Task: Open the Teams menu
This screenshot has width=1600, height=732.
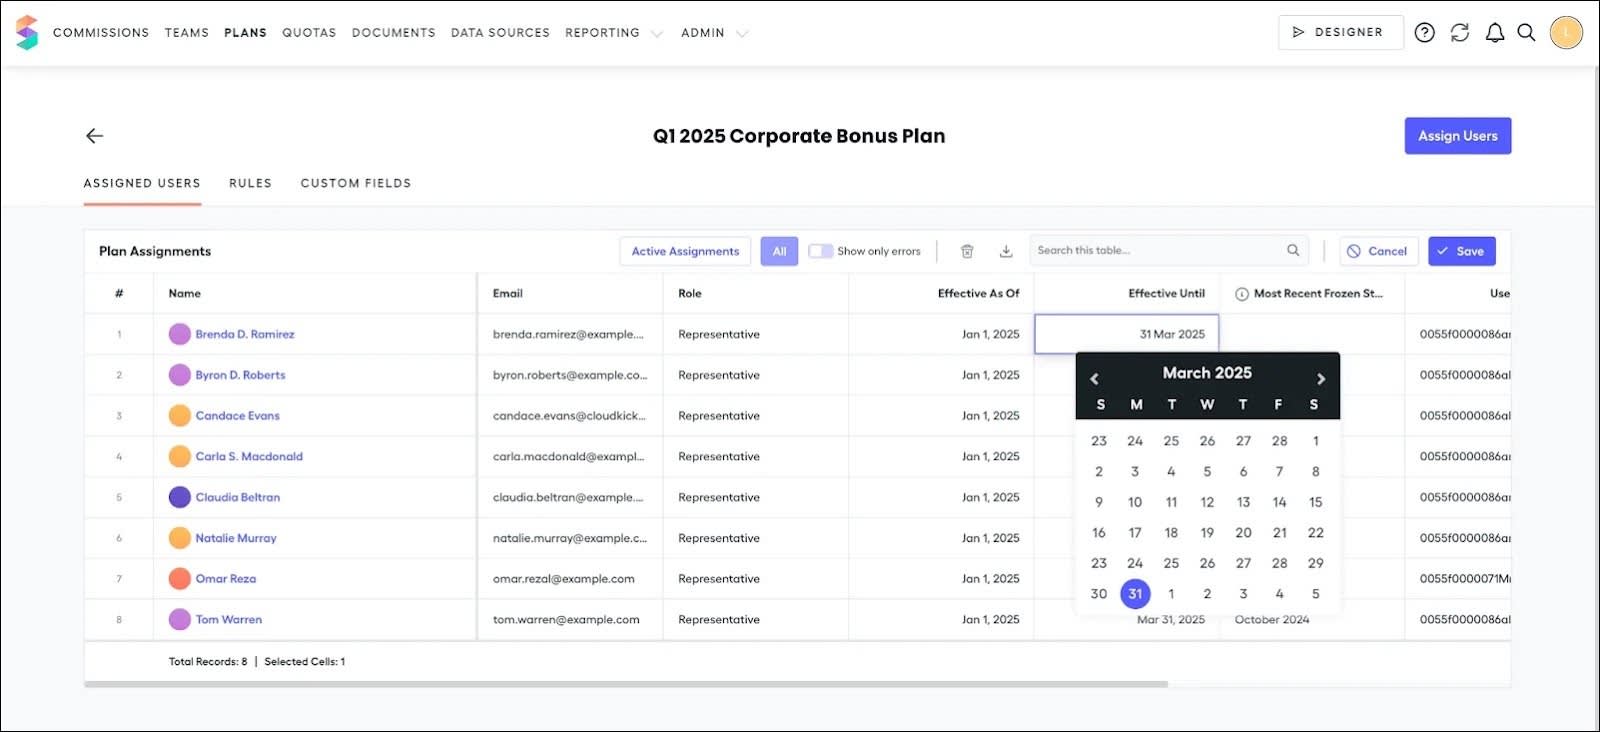Action: click(187, 33)
